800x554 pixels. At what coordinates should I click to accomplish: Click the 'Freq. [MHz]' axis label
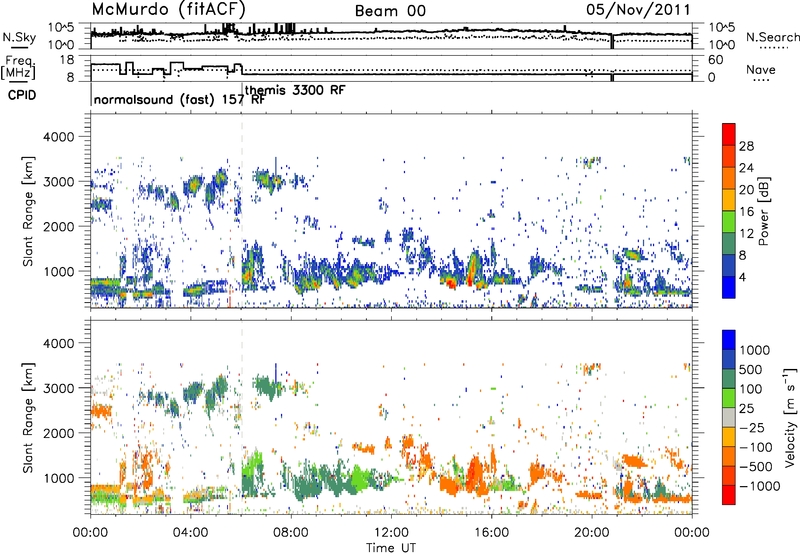pos(18,68)
